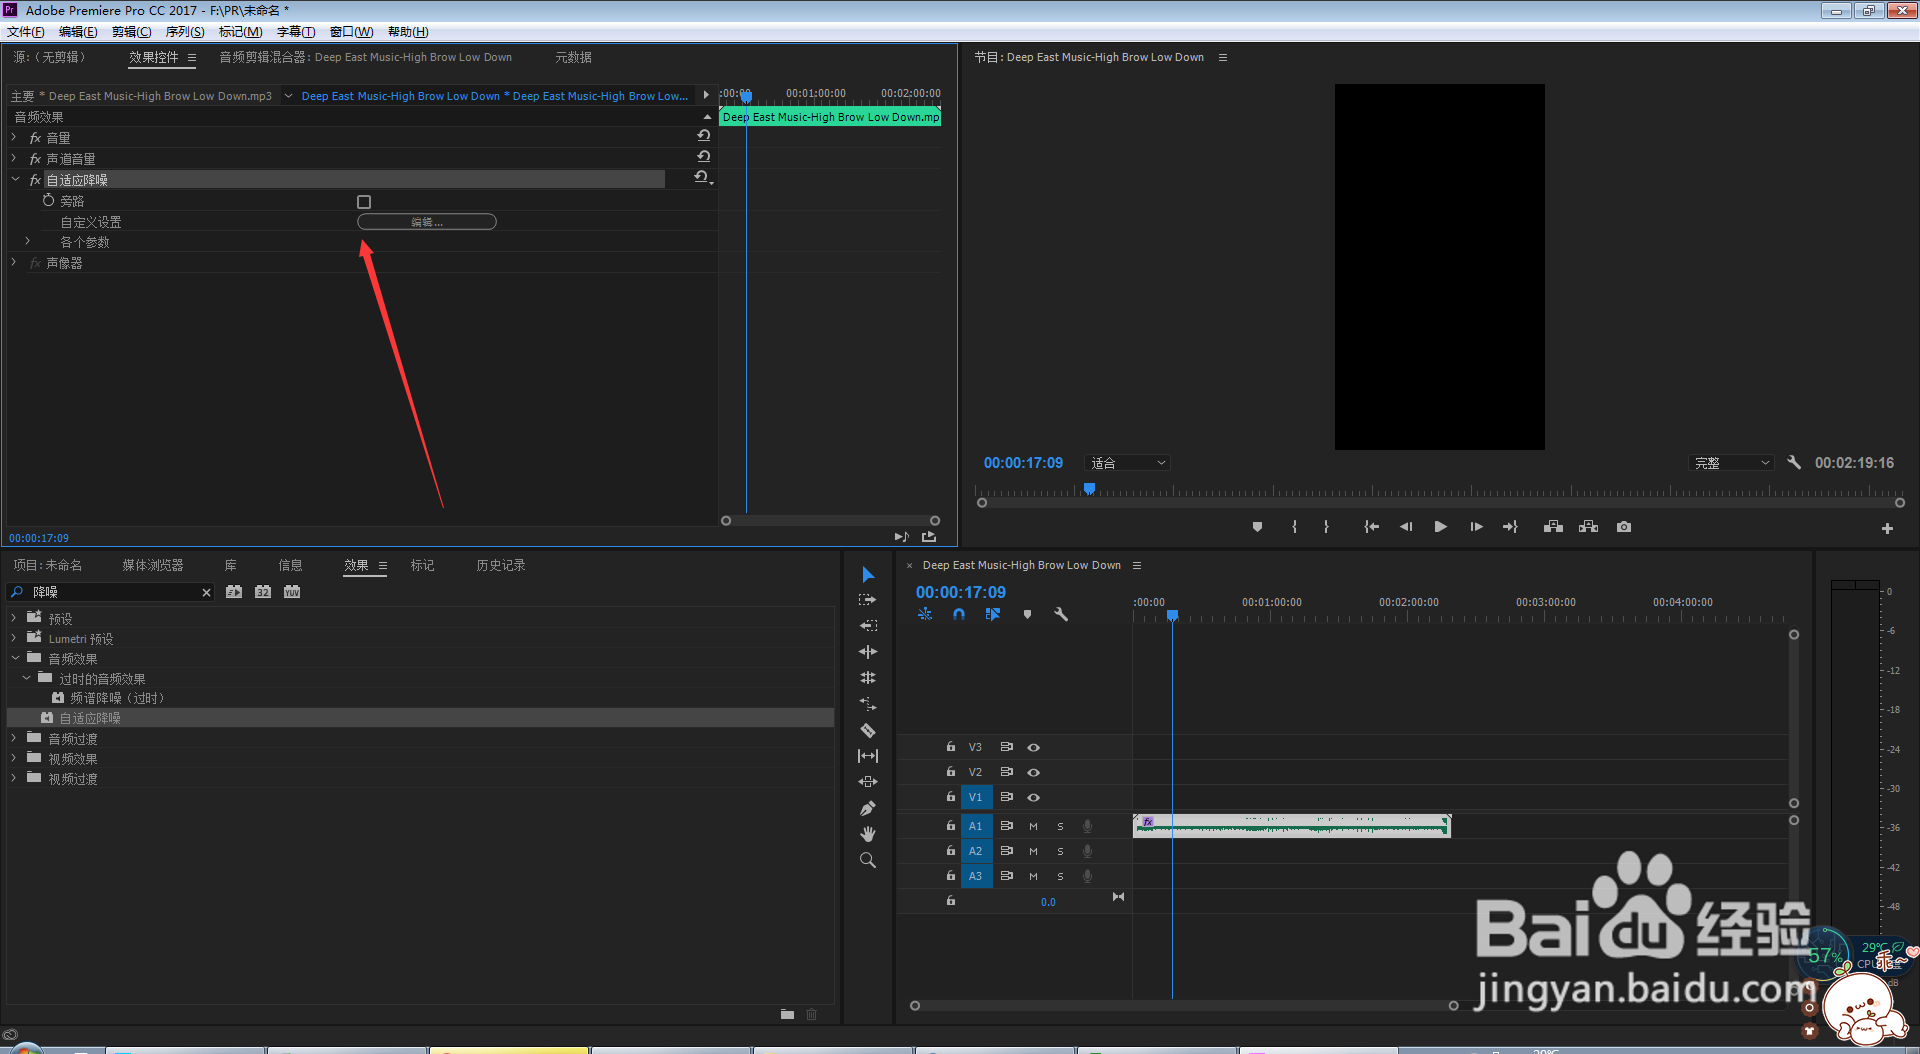Toggle the 旁路 bypass checkbox
The height and width of the screenshot is (1054, 1920).
(x=364, y=202)
